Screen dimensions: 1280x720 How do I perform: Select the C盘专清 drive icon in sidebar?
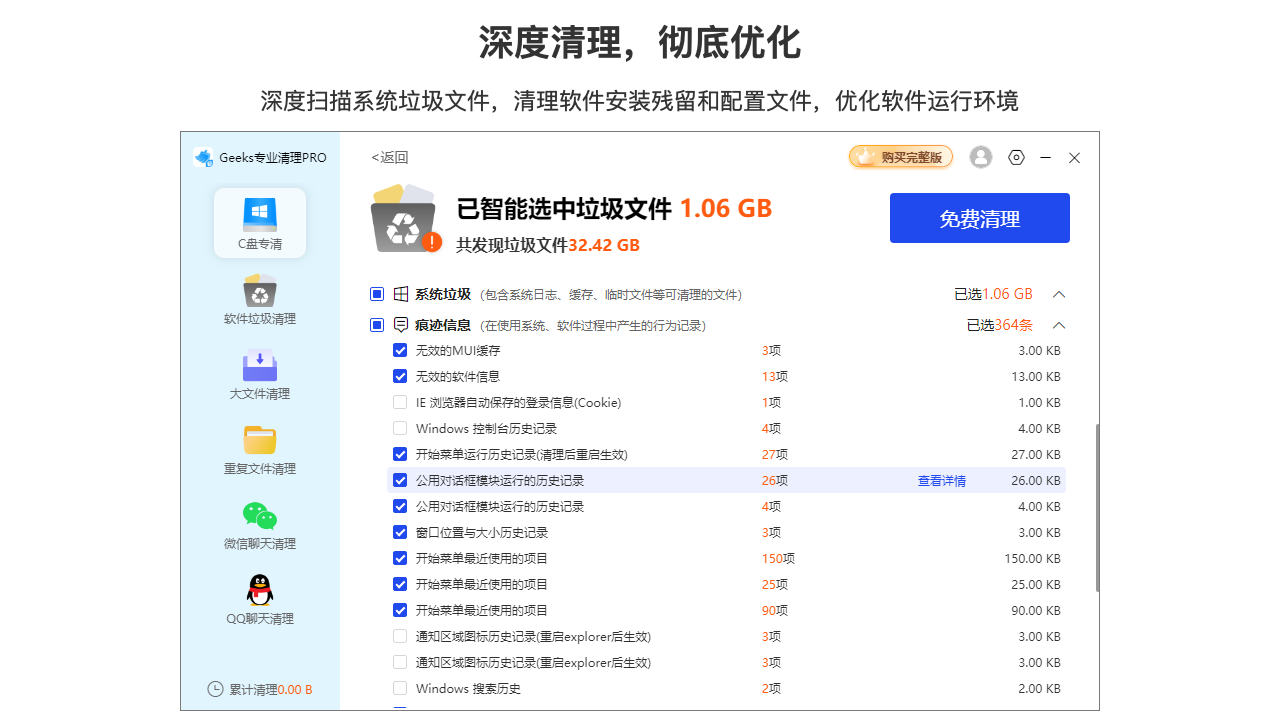[x=260, y=215]
